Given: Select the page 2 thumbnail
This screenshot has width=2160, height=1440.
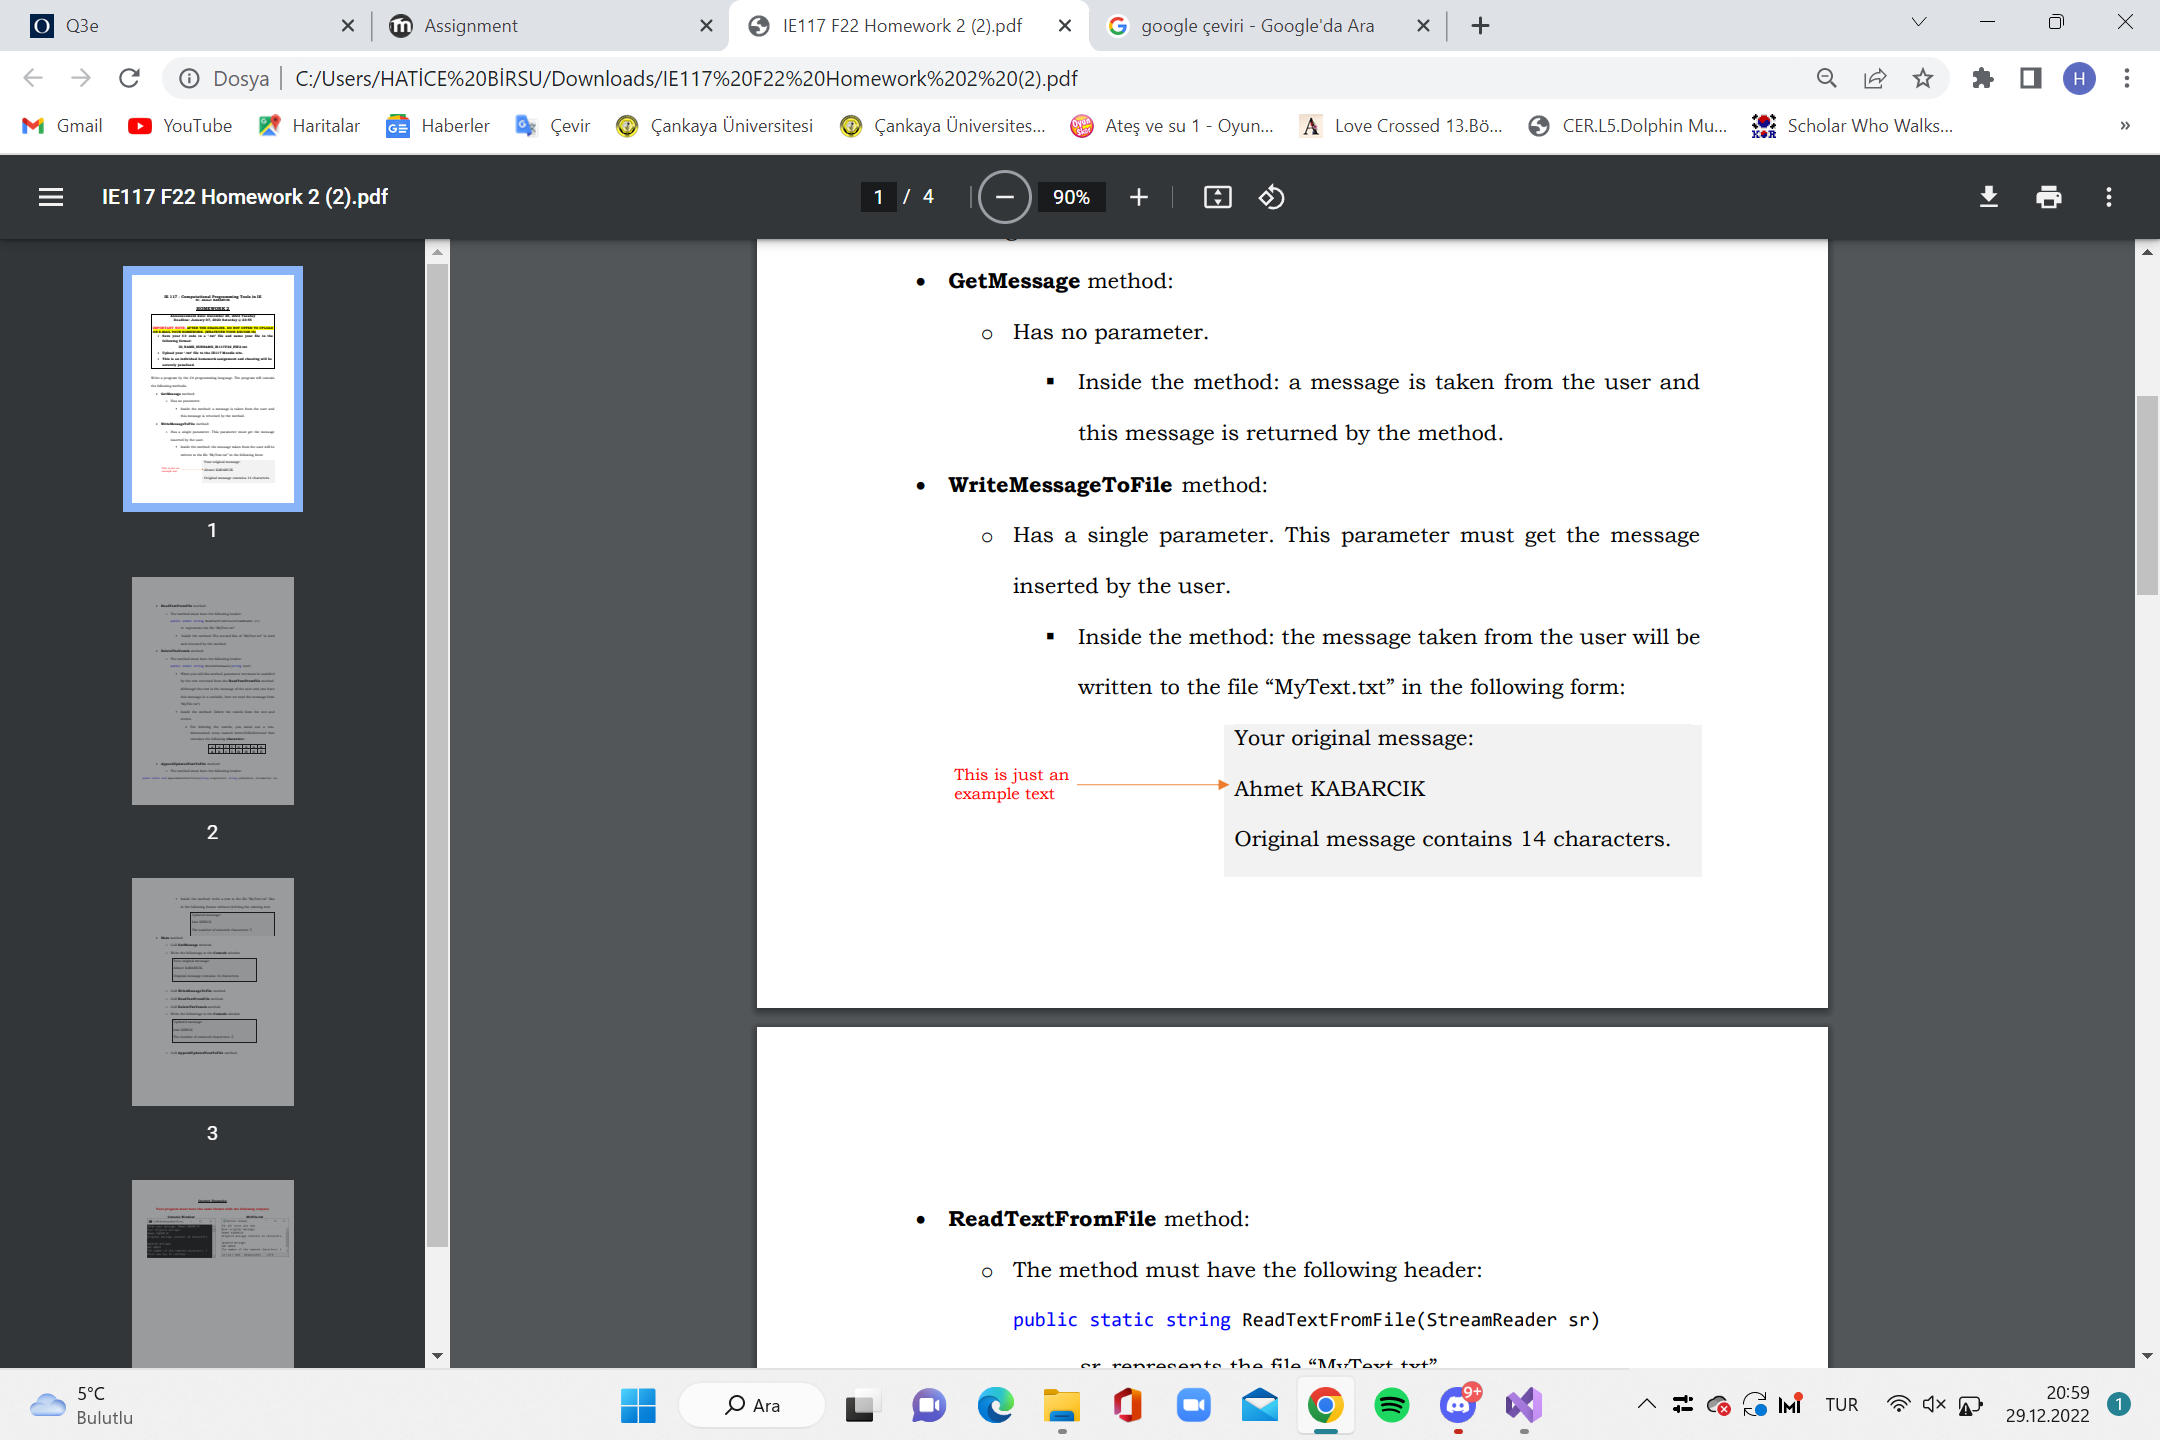Looking at the screenshot, I should click(213, 691).
